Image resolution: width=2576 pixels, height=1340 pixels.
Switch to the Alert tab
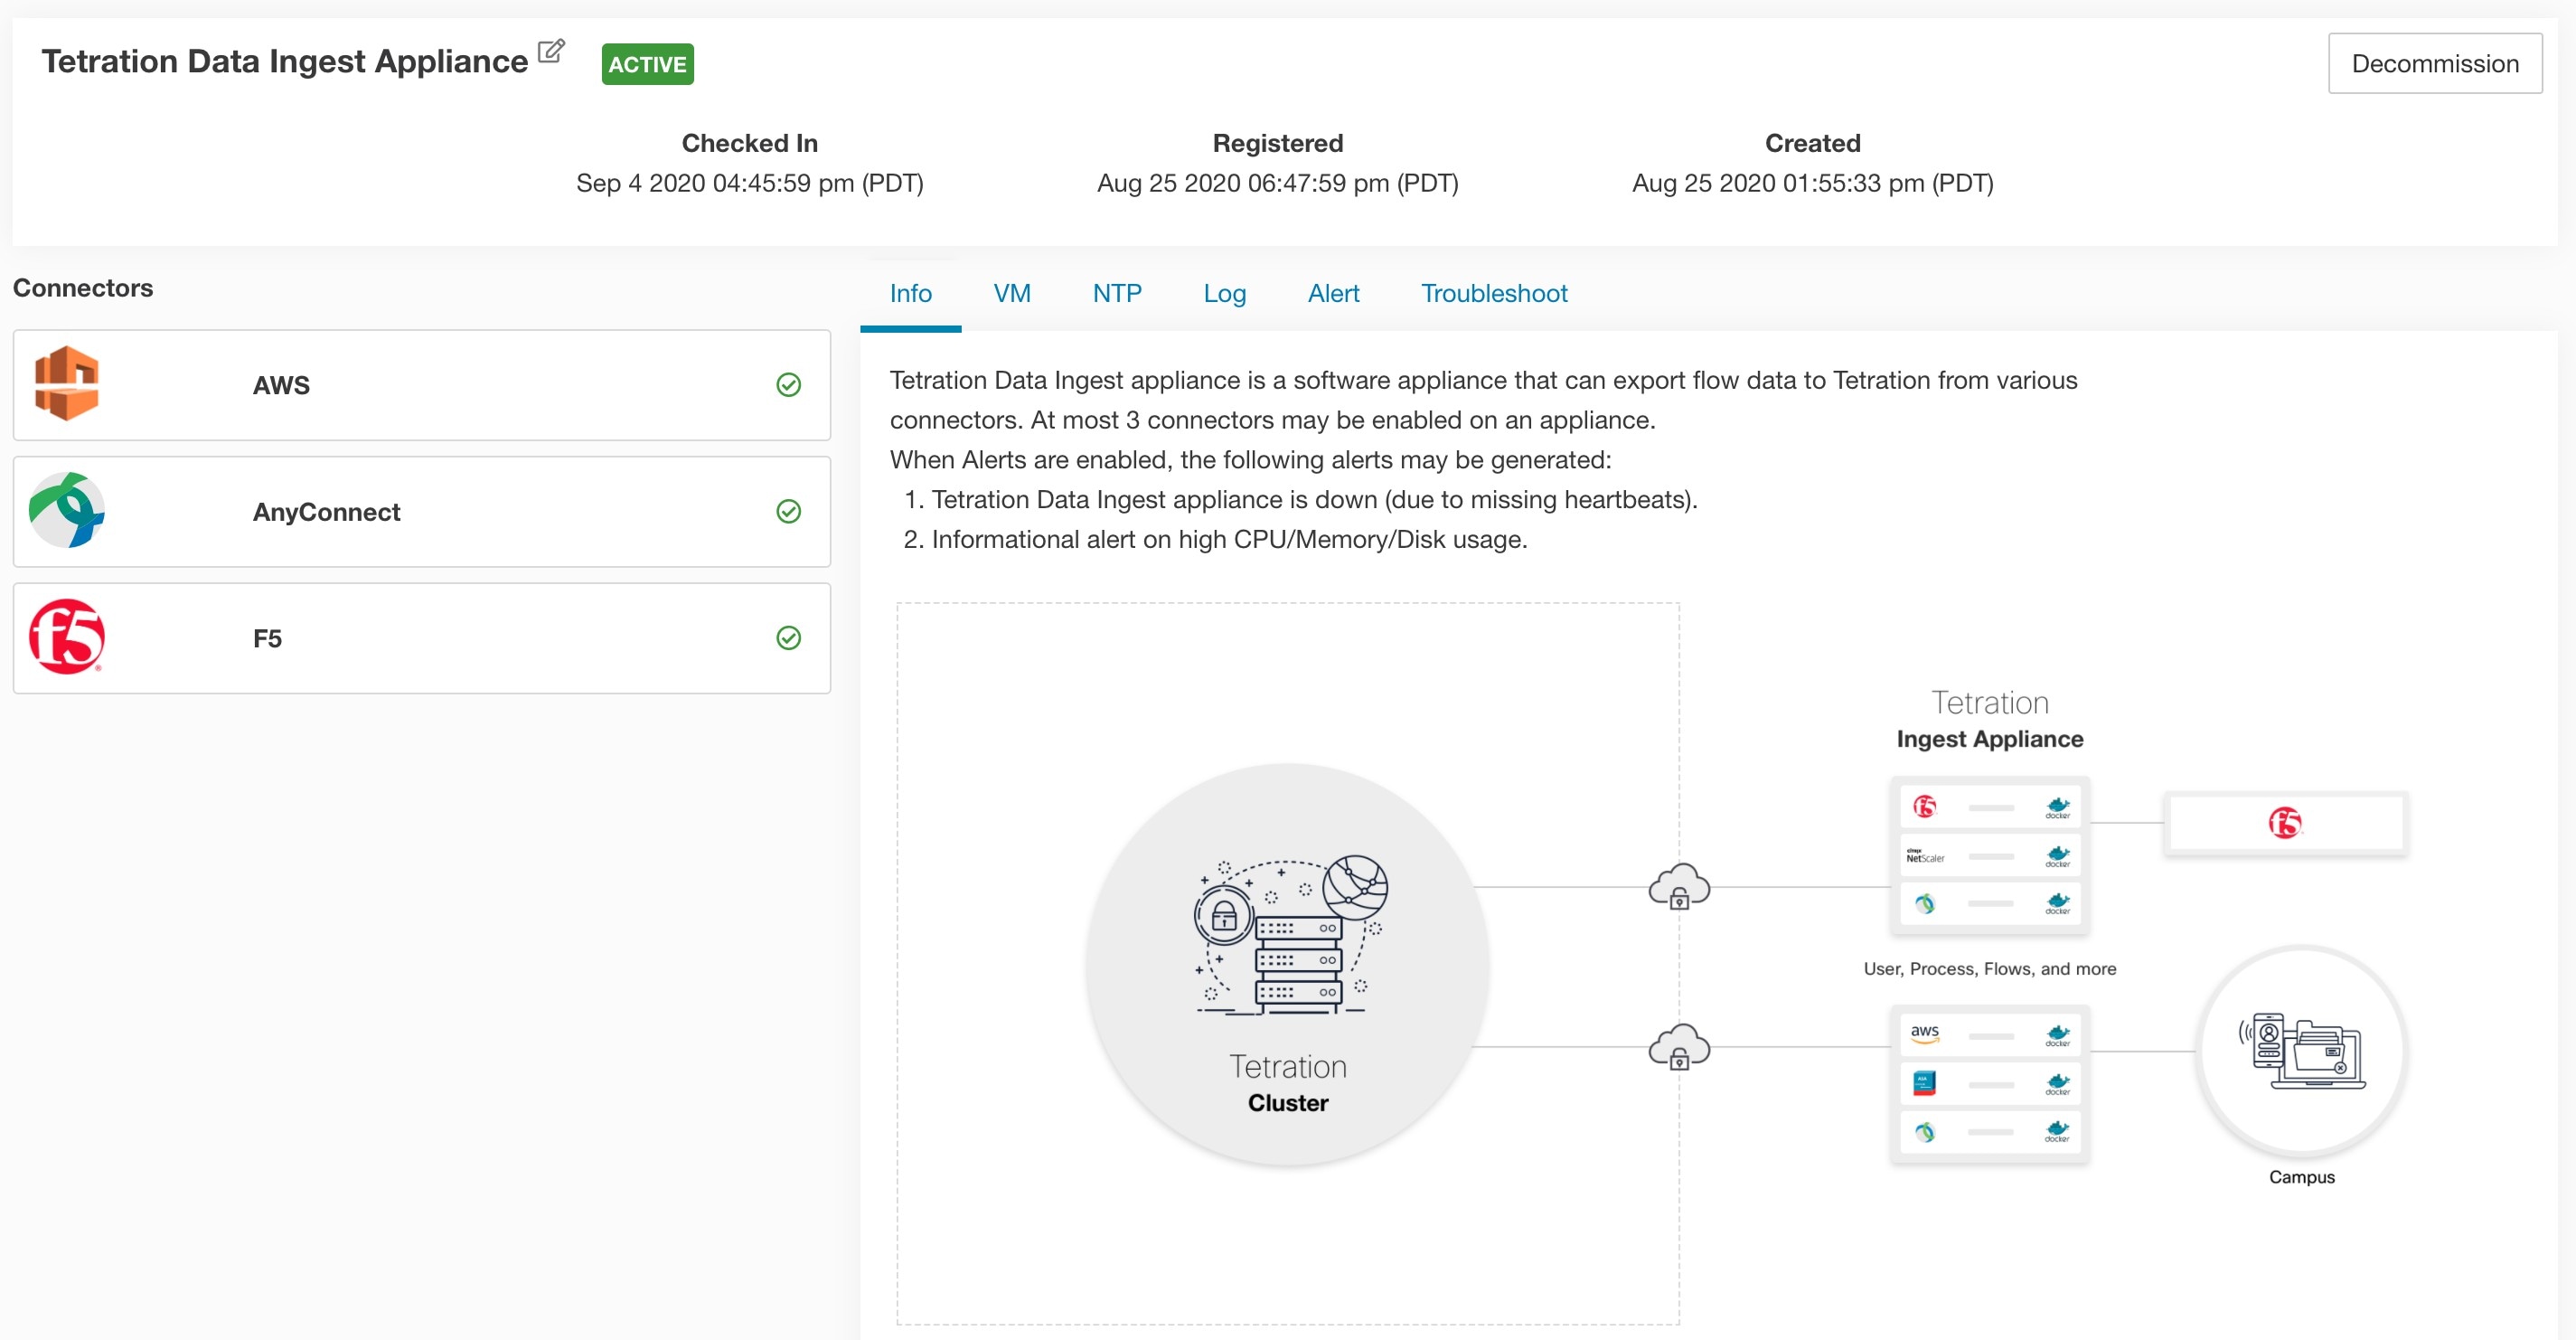click(1332, 293)
